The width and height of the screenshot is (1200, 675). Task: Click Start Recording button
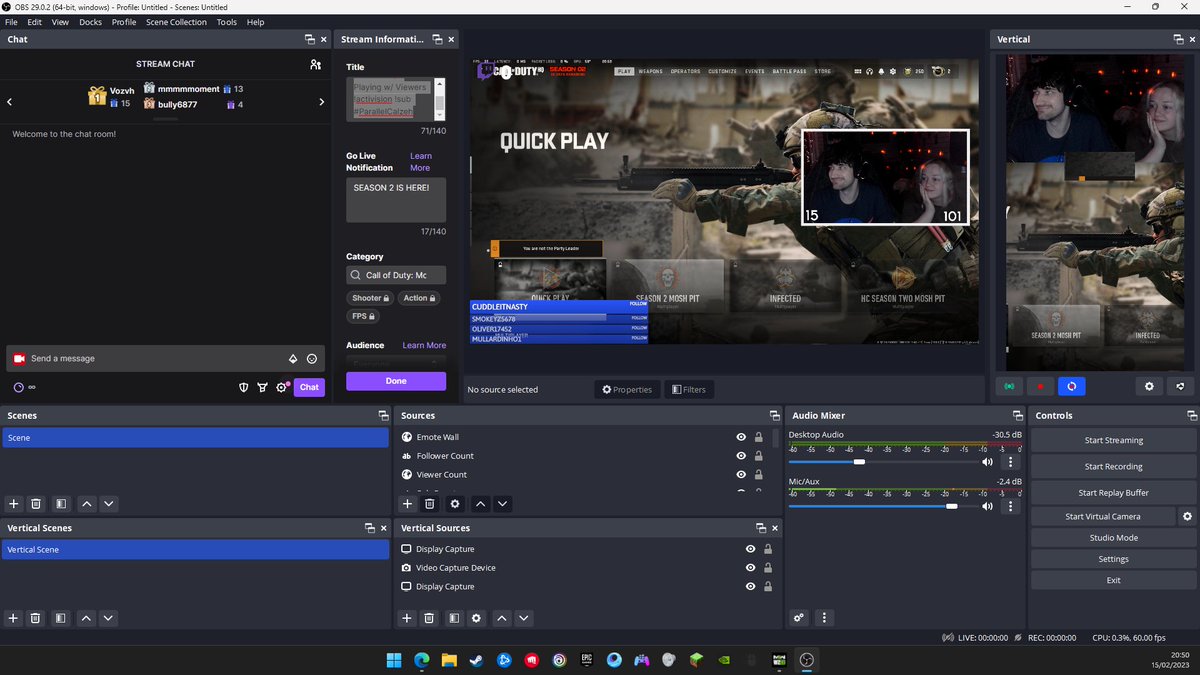pyautogui.click(x=1113, y=466)
